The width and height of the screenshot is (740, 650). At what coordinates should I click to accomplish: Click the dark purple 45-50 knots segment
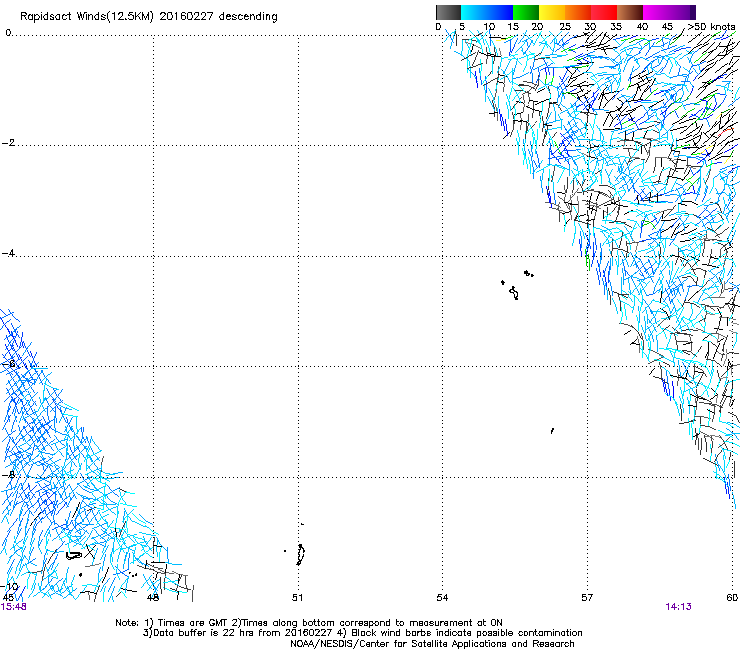pyautogui.click(x=682, y=12)
